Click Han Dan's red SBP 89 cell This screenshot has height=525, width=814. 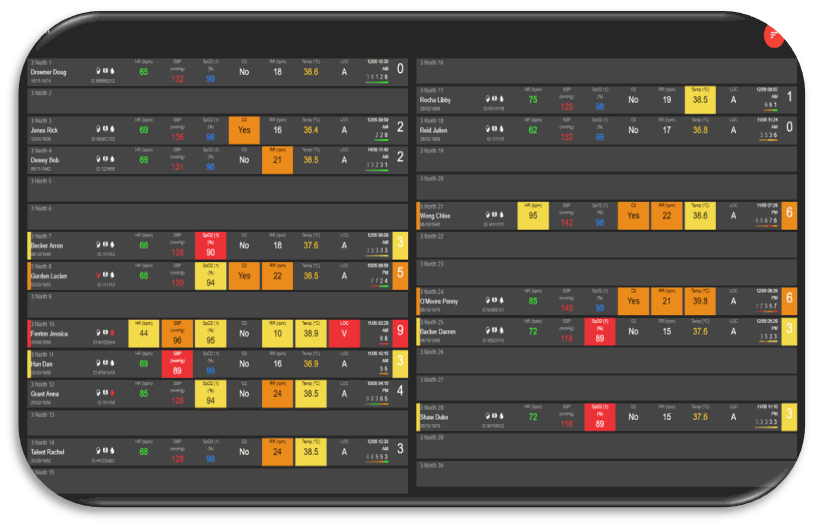pos(178,364)
